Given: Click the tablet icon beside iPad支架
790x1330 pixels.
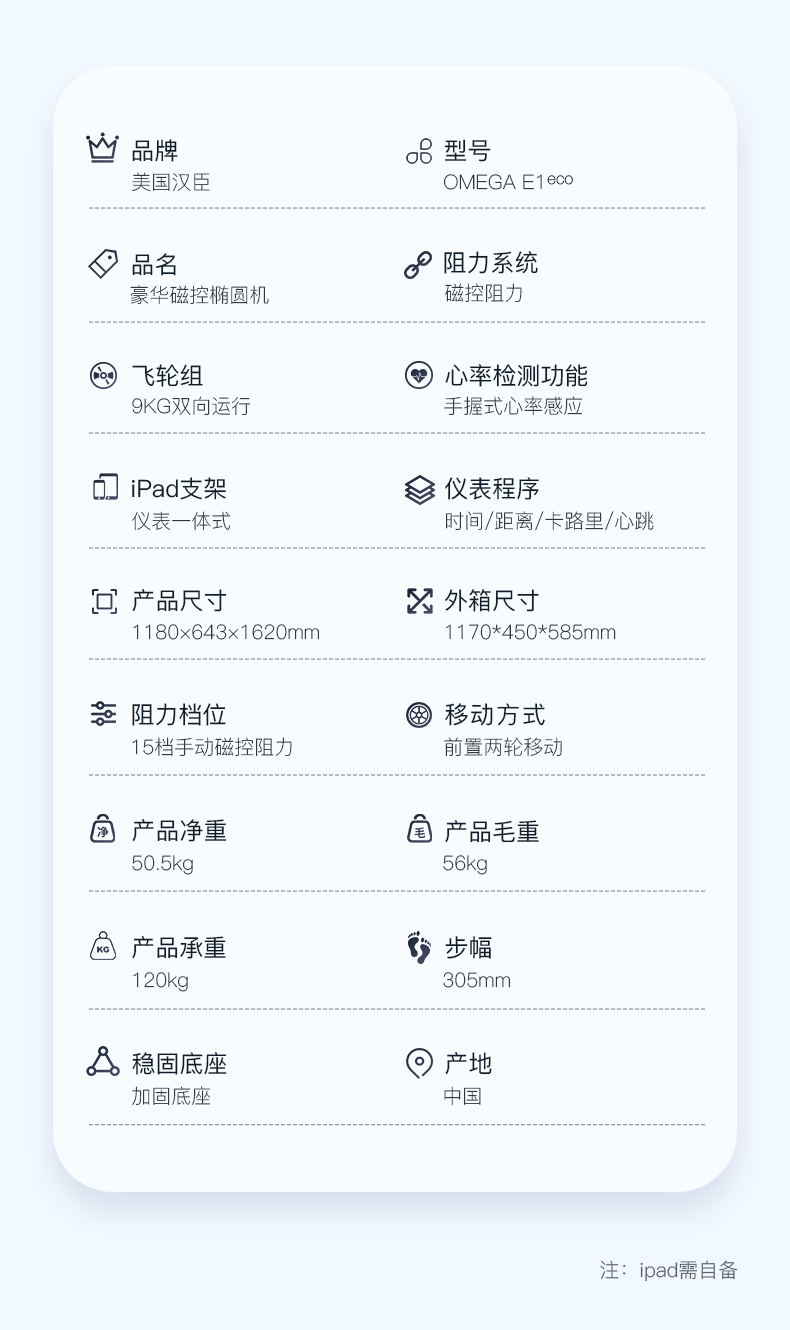Looking at the screenshot, I should point(104,488).
